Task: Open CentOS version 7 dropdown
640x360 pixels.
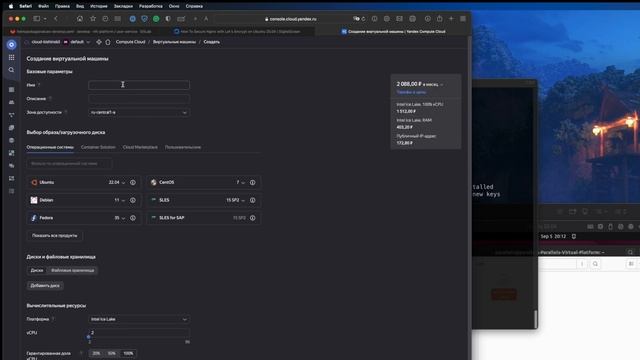Action: (x=241, y=182)
